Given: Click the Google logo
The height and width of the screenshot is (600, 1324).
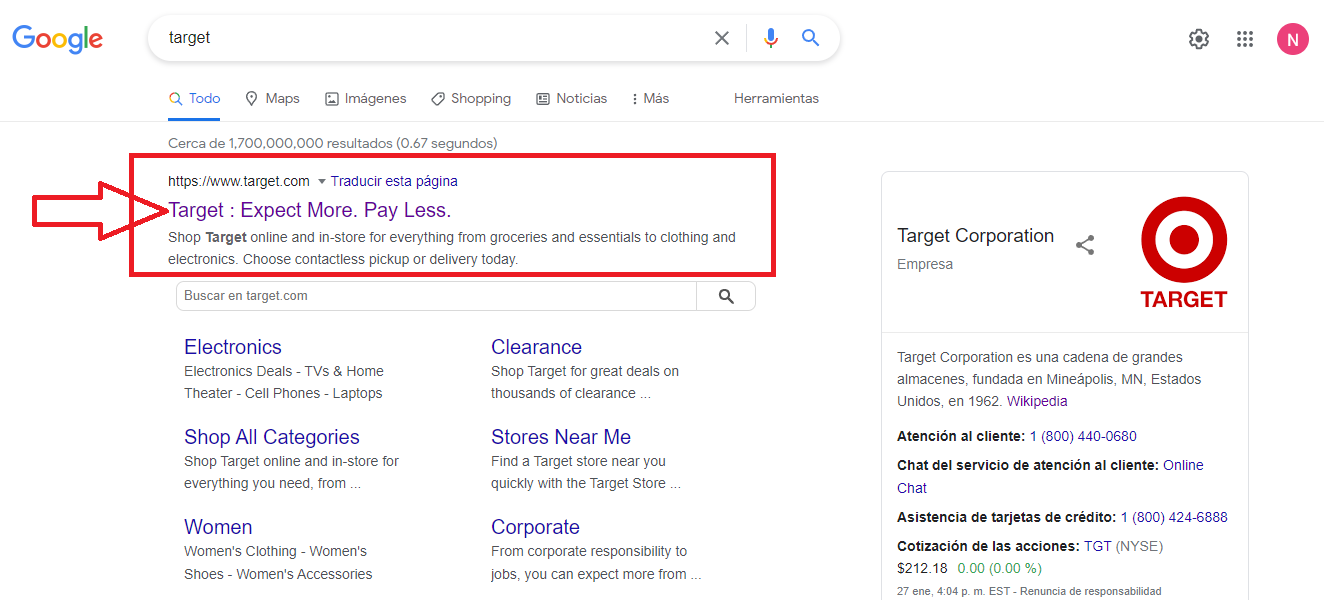Looking at the screenshot, I should [x=57, y=39].
